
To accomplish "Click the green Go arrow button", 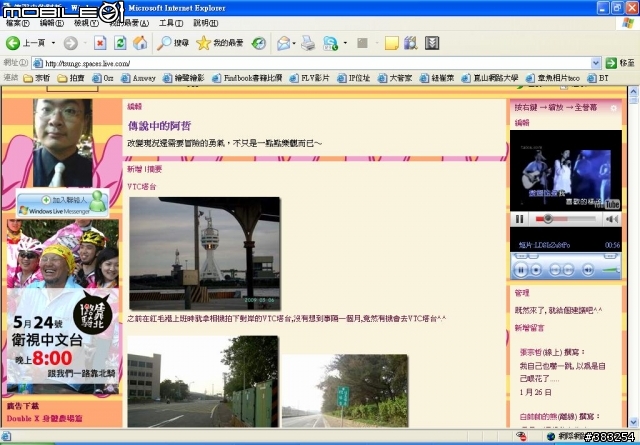I will pyautogui.click(x=611, y=63).
